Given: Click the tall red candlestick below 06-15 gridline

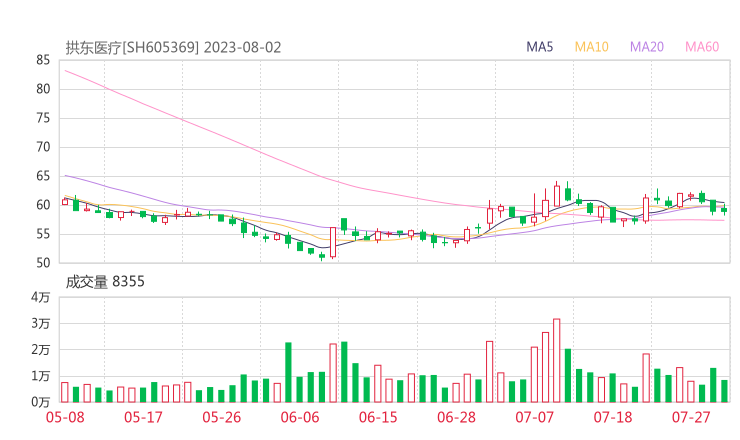Looking at the screenshot, I should pyautogui.click(x=333, y=242).
